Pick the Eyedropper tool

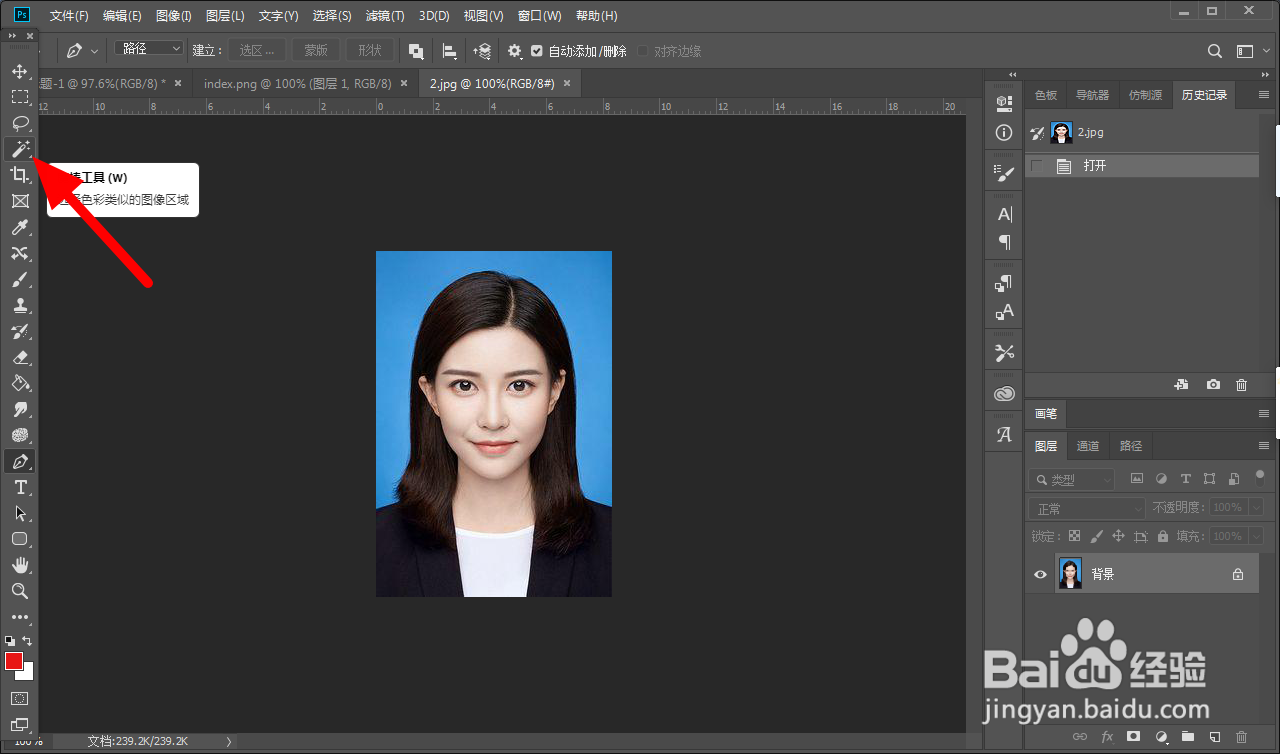click(x=19, y=227)
